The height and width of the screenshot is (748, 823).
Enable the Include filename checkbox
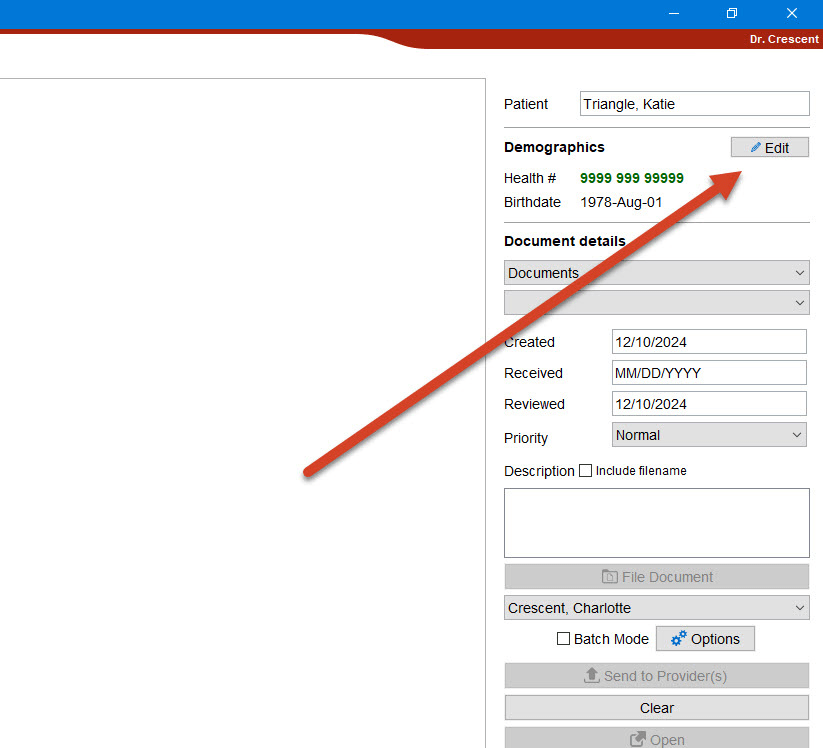(x=586, y=471)
